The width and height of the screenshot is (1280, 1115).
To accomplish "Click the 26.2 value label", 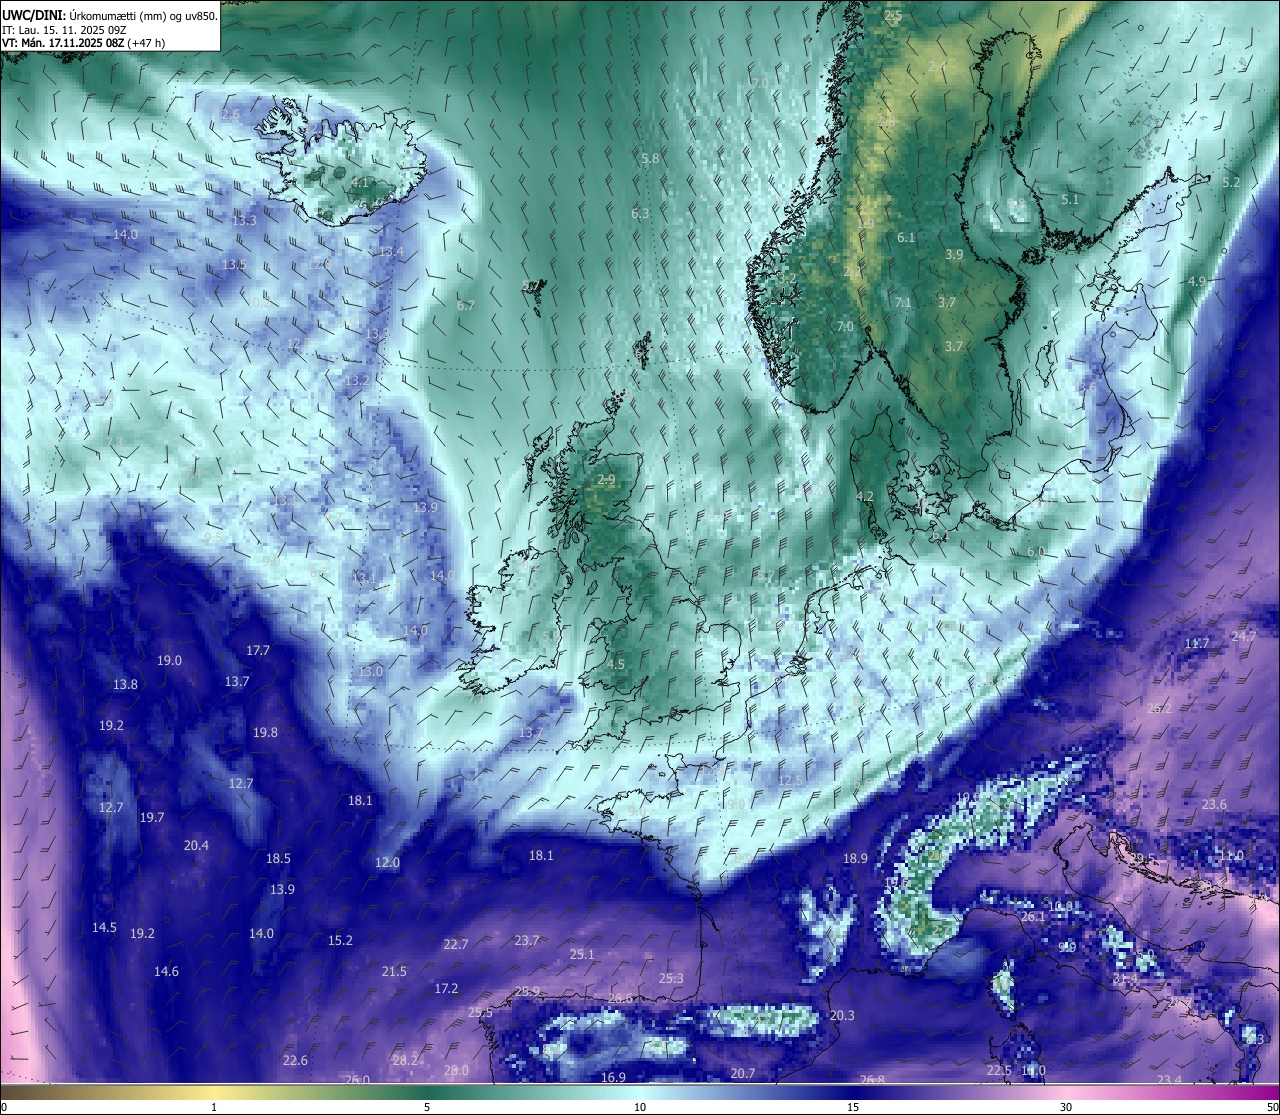I will tap(1159, 709).
